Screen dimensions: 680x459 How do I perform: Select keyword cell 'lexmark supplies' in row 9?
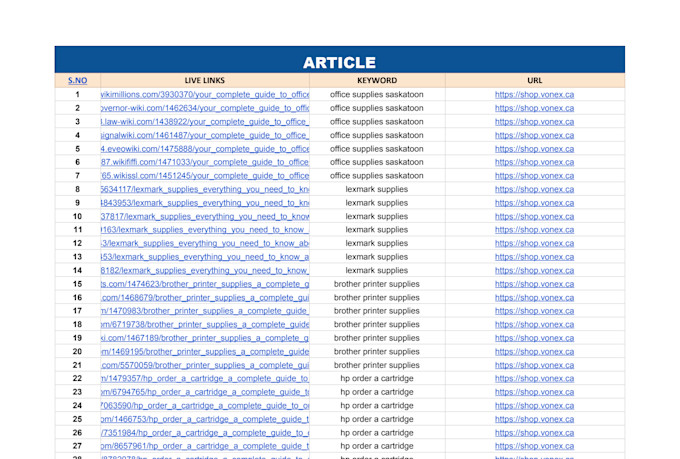click(377, 203)
